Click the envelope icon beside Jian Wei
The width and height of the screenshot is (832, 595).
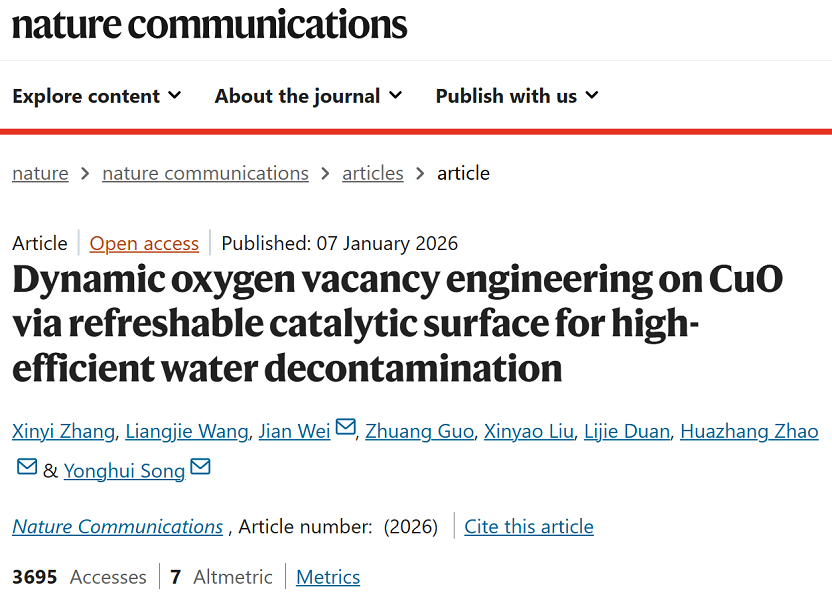coord(345,428)
